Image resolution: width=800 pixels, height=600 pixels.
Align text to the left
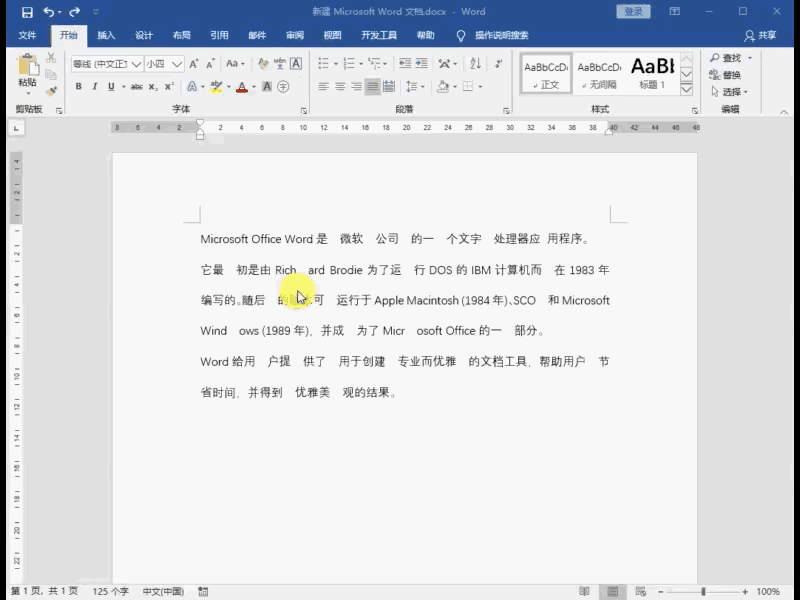(x=323, y=87)
